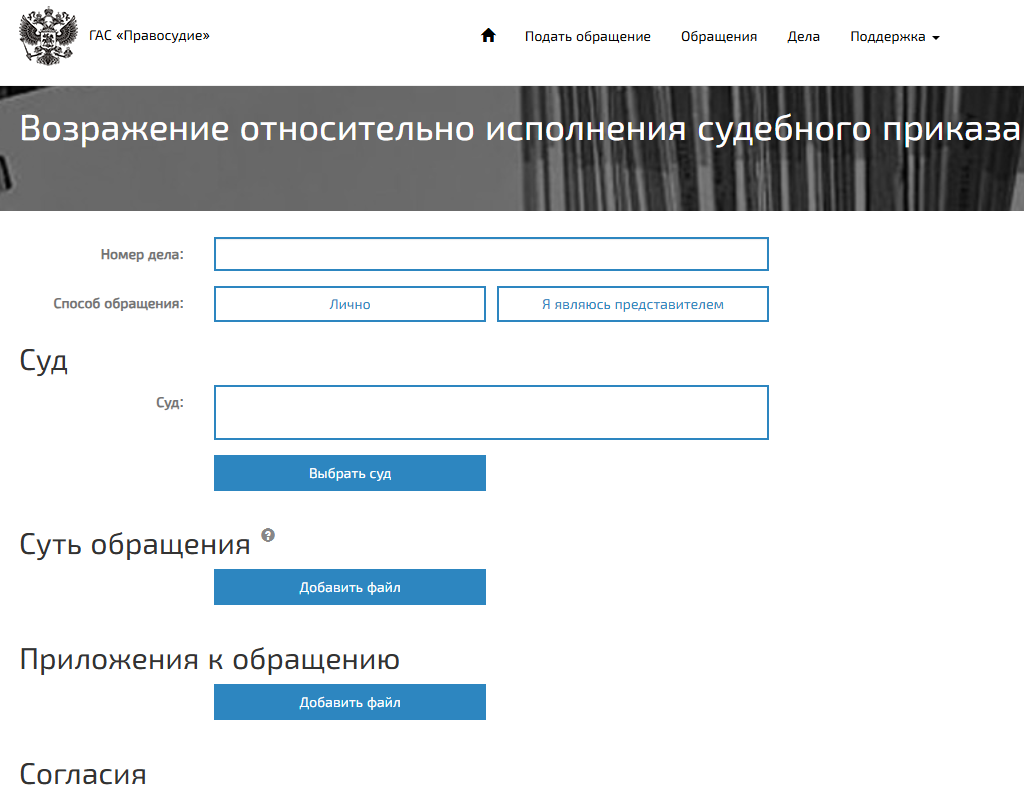Click inside the Номер дела field
The height and width of the screenshot is (802, 1024).
point(490,253)
